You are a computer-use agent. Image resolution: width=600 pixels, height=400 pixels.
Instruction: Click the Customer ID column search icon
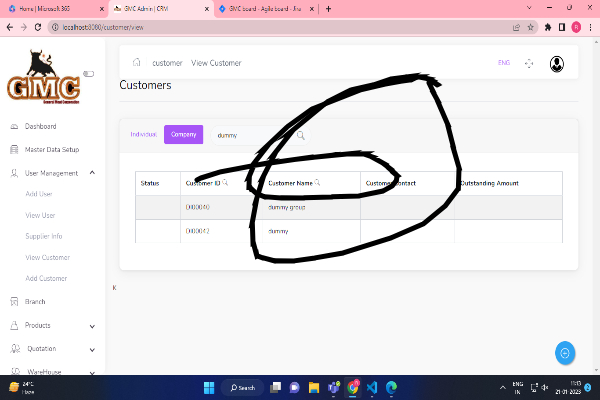click(226, 183)
